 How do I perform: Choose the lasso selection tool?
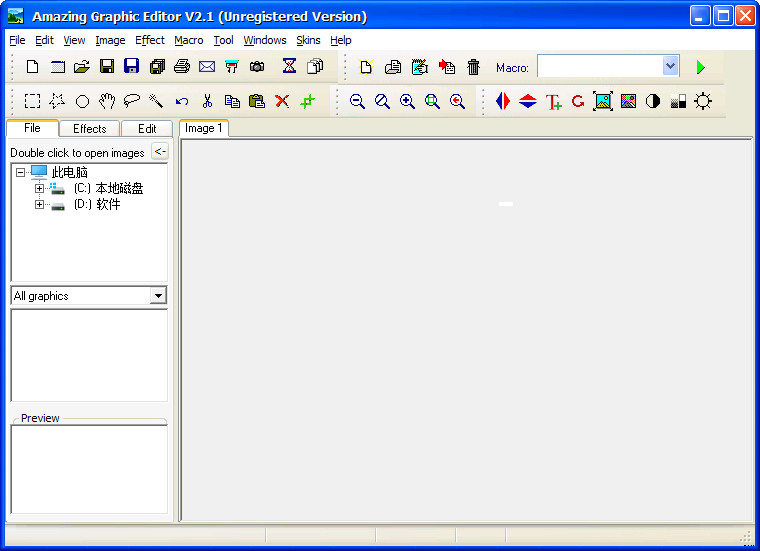click(x=132, y=101)
